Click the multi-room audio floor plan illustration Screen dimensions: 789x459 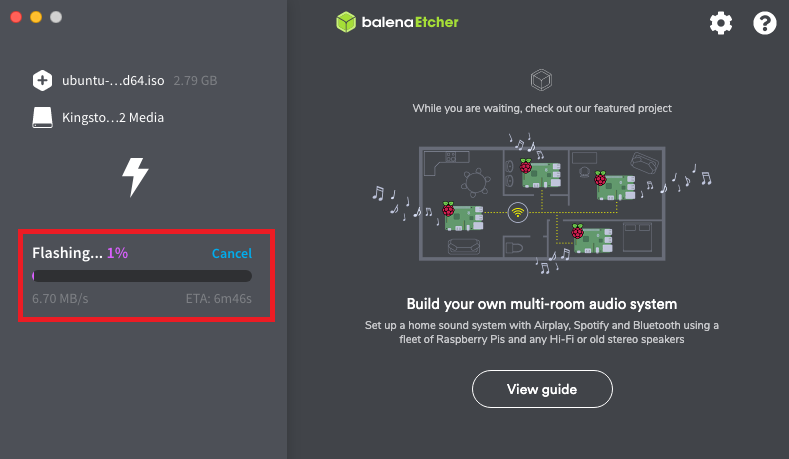click(x=541, y=204)
